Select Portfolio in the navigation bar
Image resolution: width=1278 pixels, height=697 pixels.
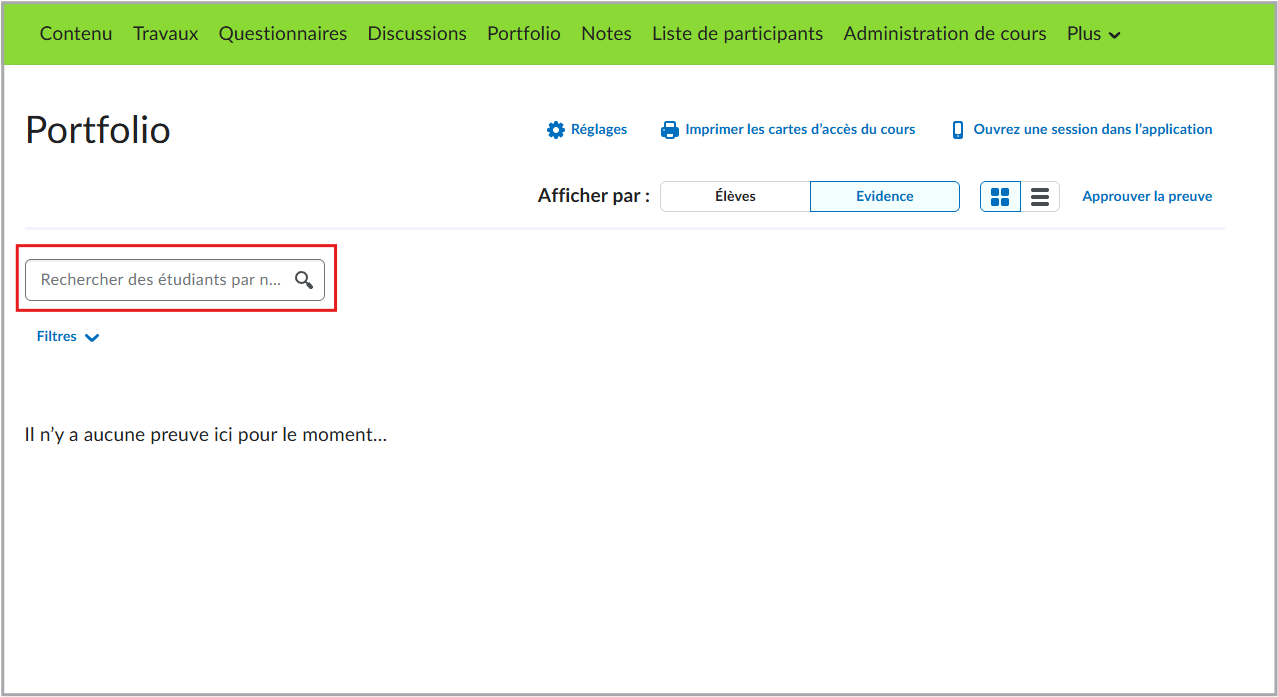coord(524,34)
